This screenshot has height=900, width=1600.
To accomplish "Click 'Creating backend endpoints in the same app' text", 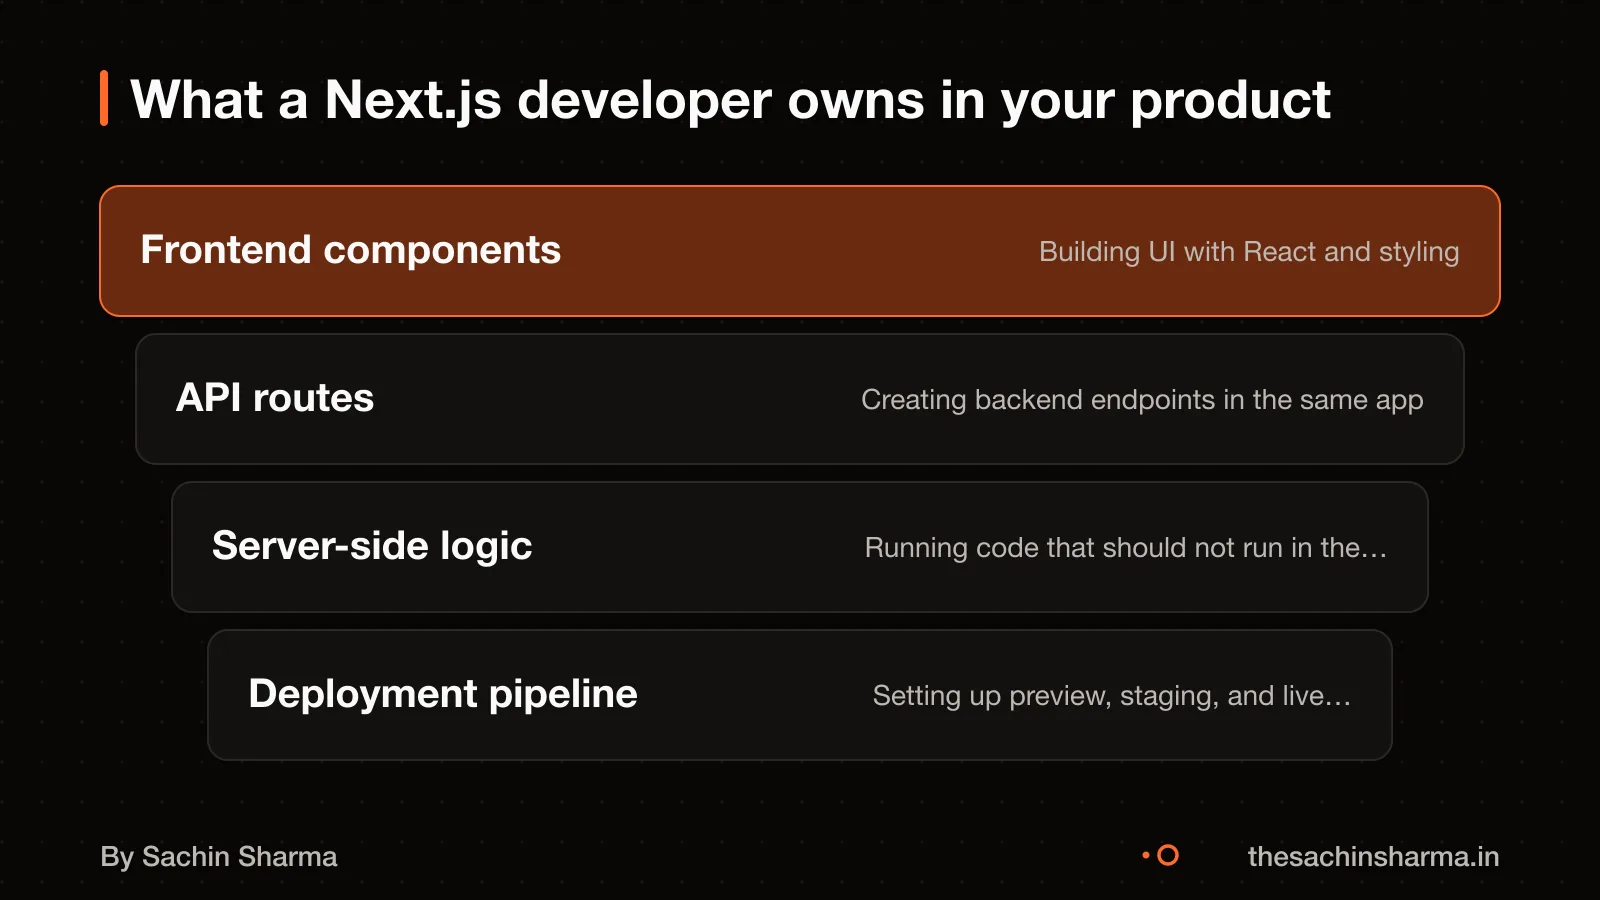I will tap(1142, 400).
